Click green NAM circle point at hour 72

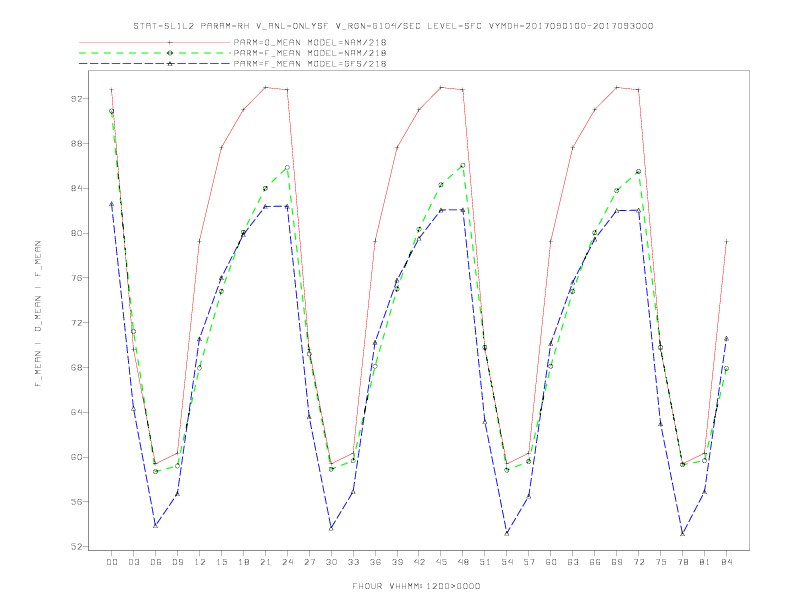[639, 172]
